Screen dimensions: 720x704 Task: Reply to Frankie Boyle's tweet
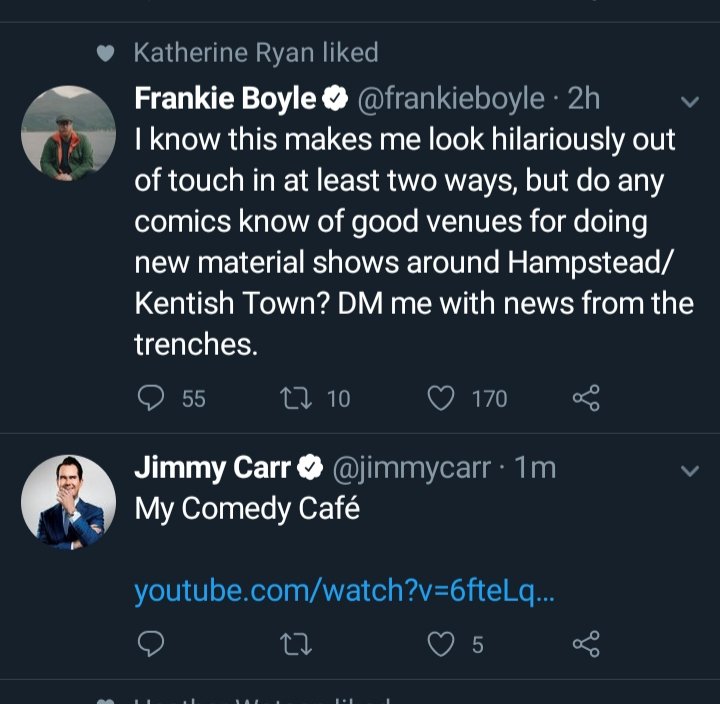(151, 398)
